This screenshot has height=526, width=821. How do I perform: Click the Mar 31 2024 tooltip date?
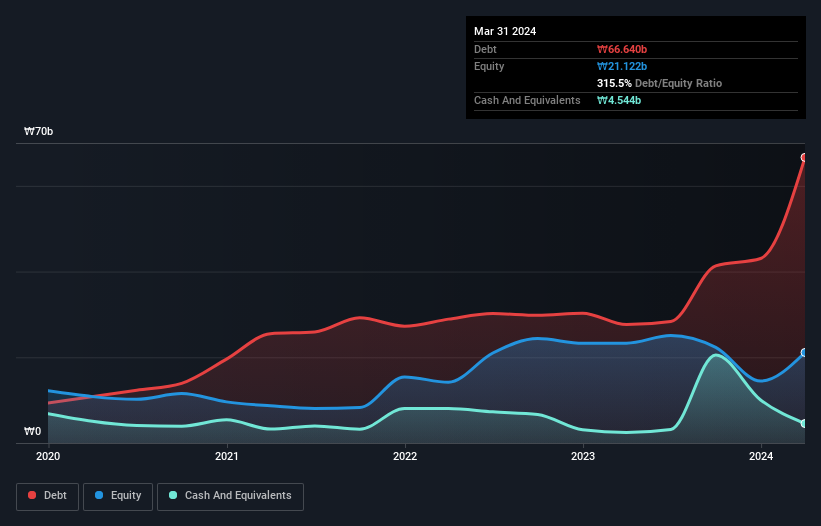pos(505,31)
